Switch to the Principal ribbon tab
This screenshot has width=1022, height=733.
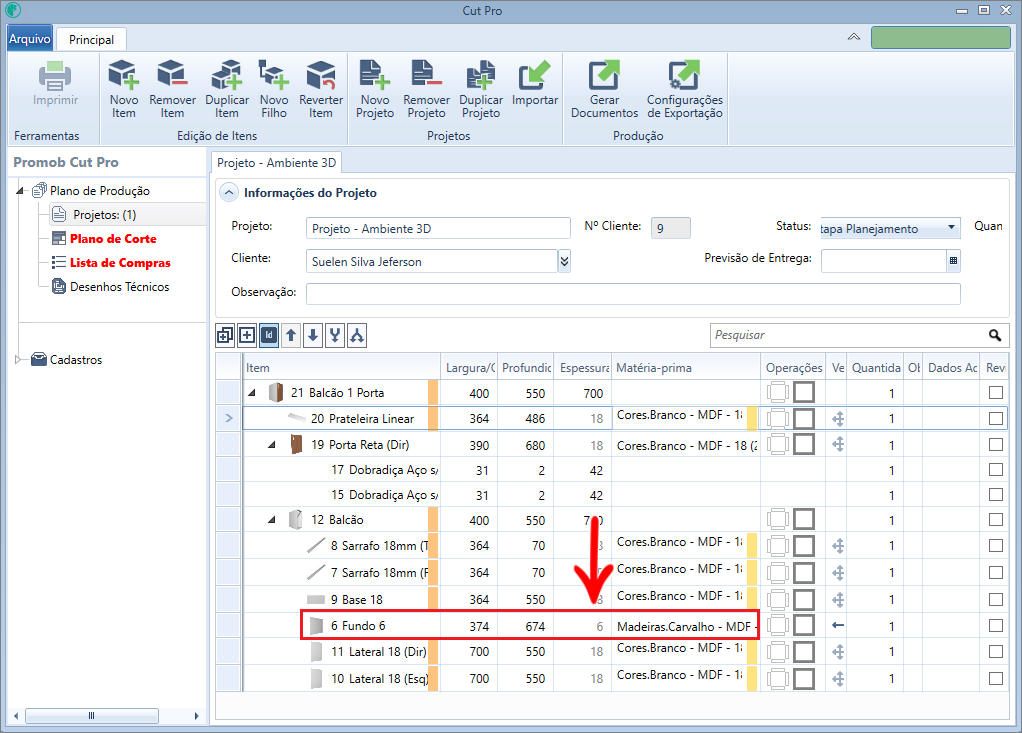click(91, 40)
